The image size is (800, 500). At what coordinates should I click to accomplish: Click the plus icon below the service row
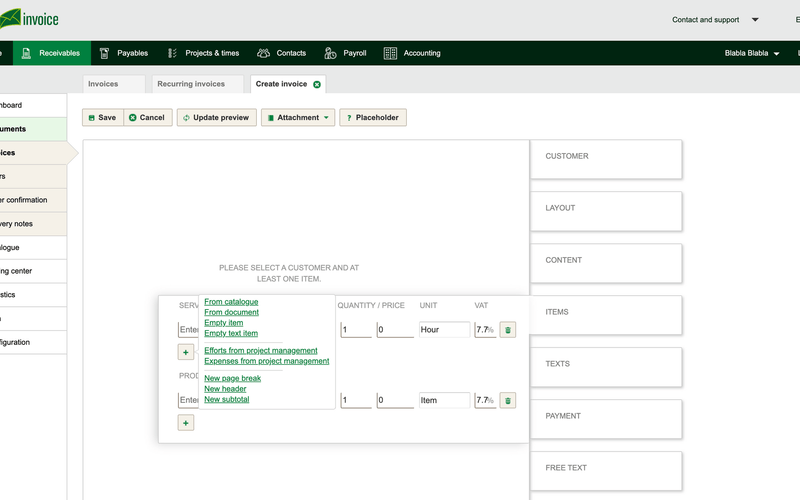click(x=186, y=352)
